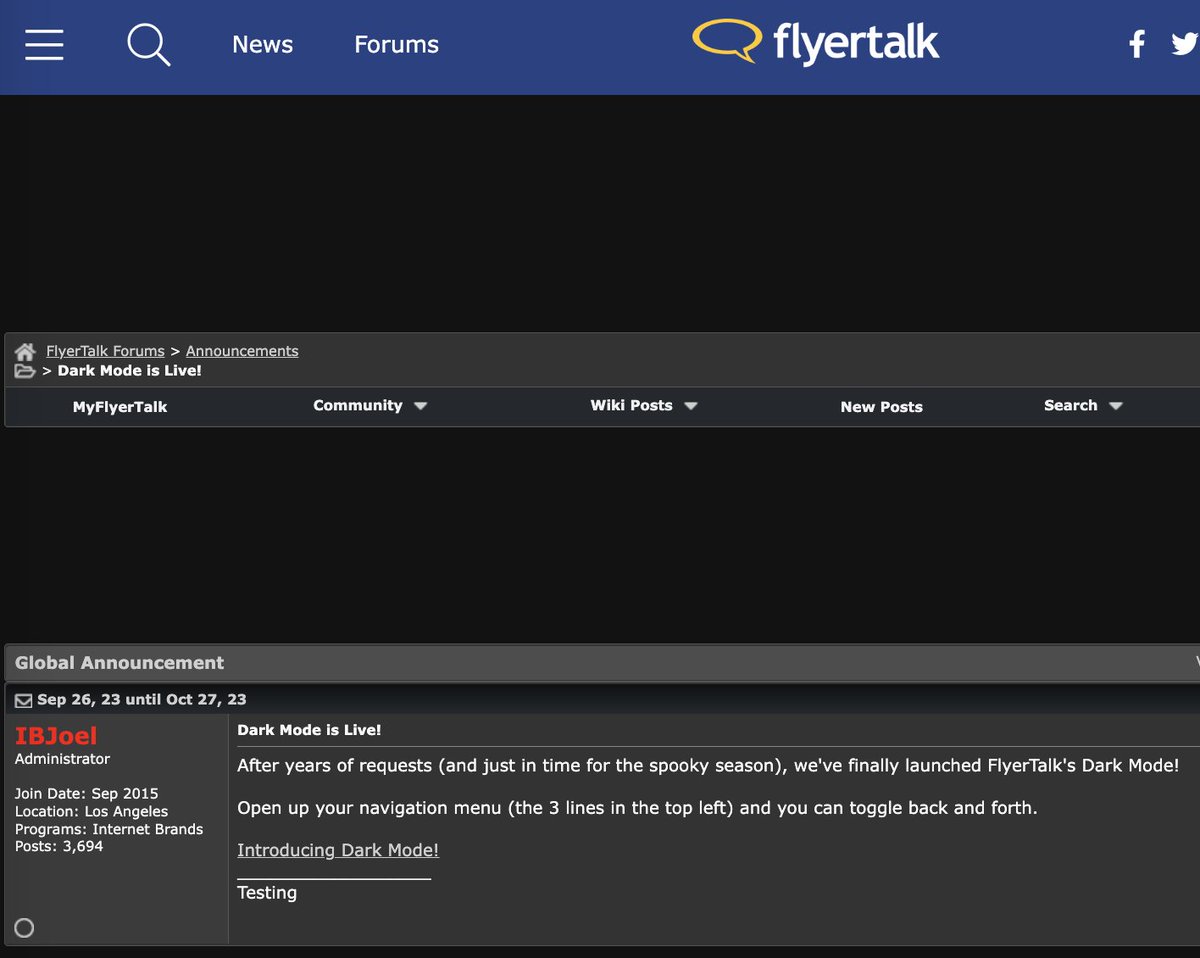Click IBJoel's offline status circle icon

(x=24, y=928)
